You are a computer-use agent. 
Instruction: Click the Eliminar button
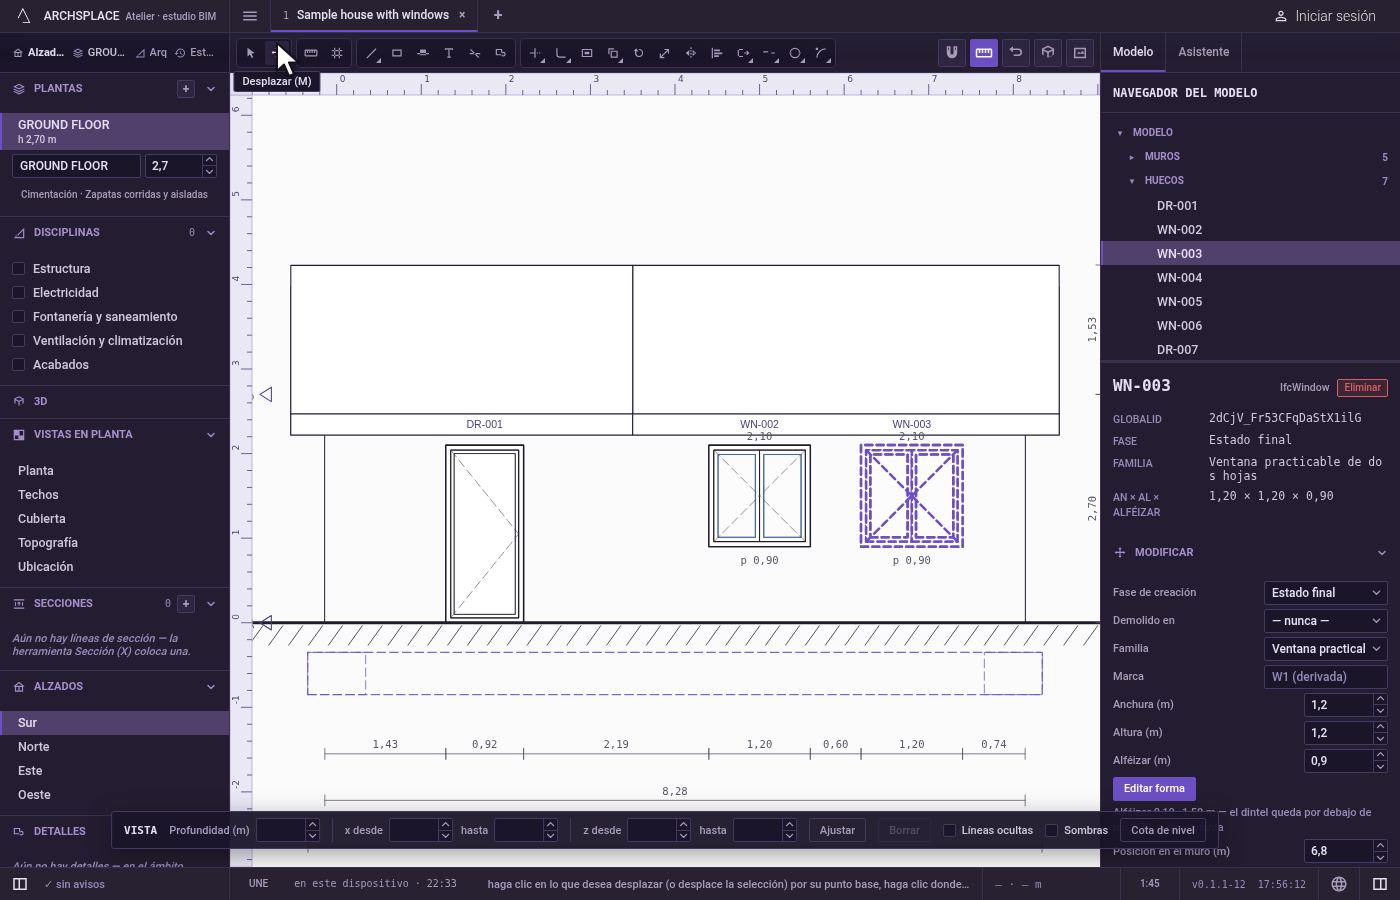click(x=1362, y=387)
